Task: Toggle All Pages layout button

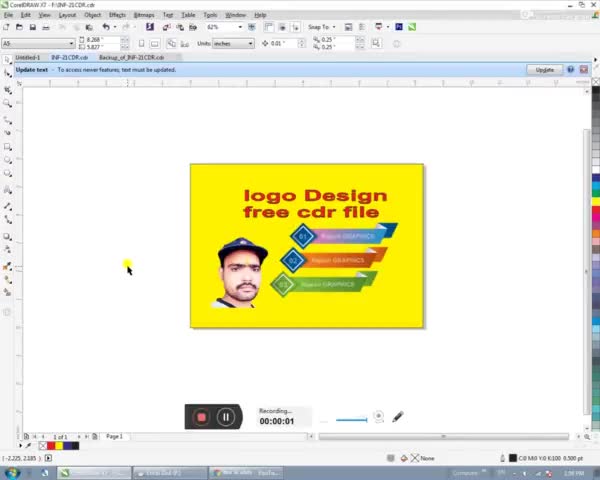Action: coord(171,44)
